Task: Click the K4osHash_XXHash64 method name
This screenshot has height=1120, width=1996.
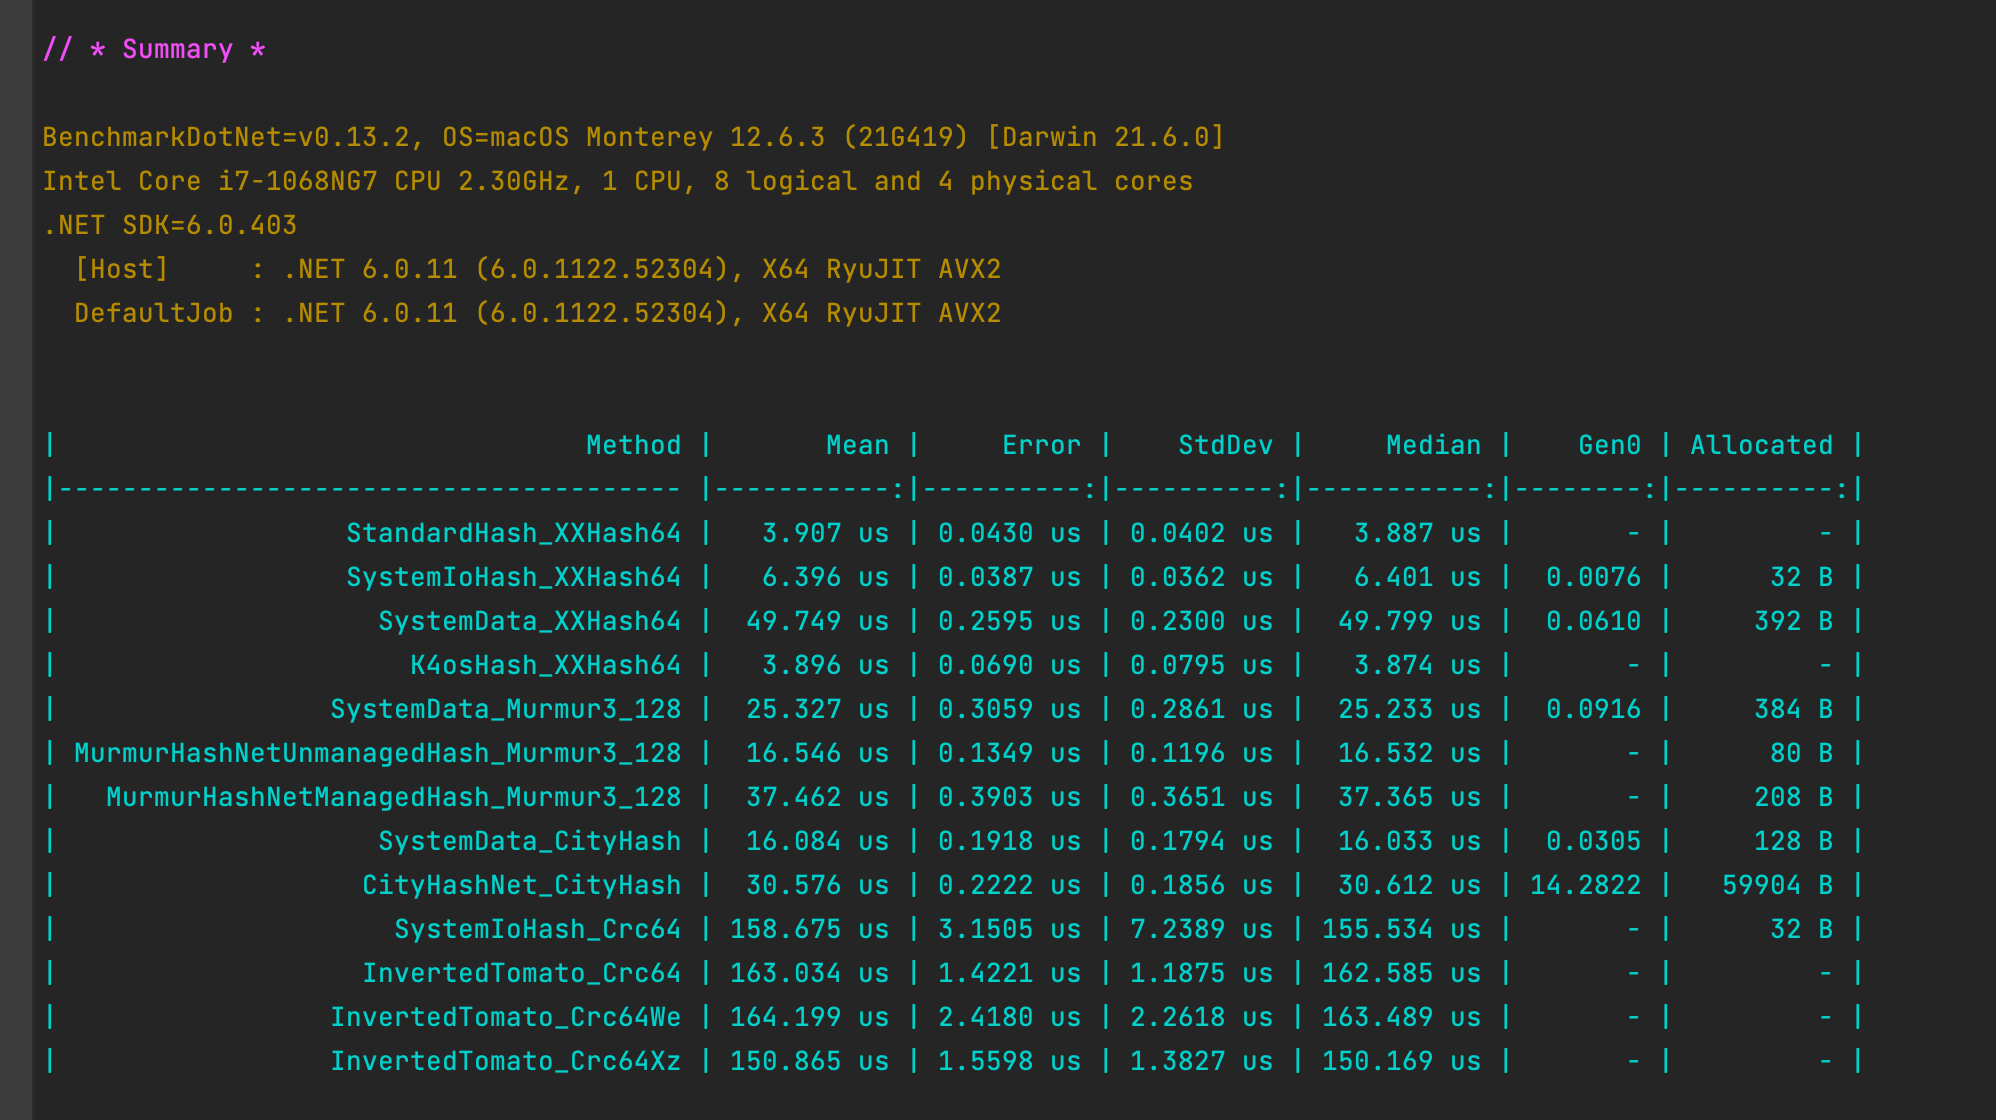Action: (x=545, y=666)
